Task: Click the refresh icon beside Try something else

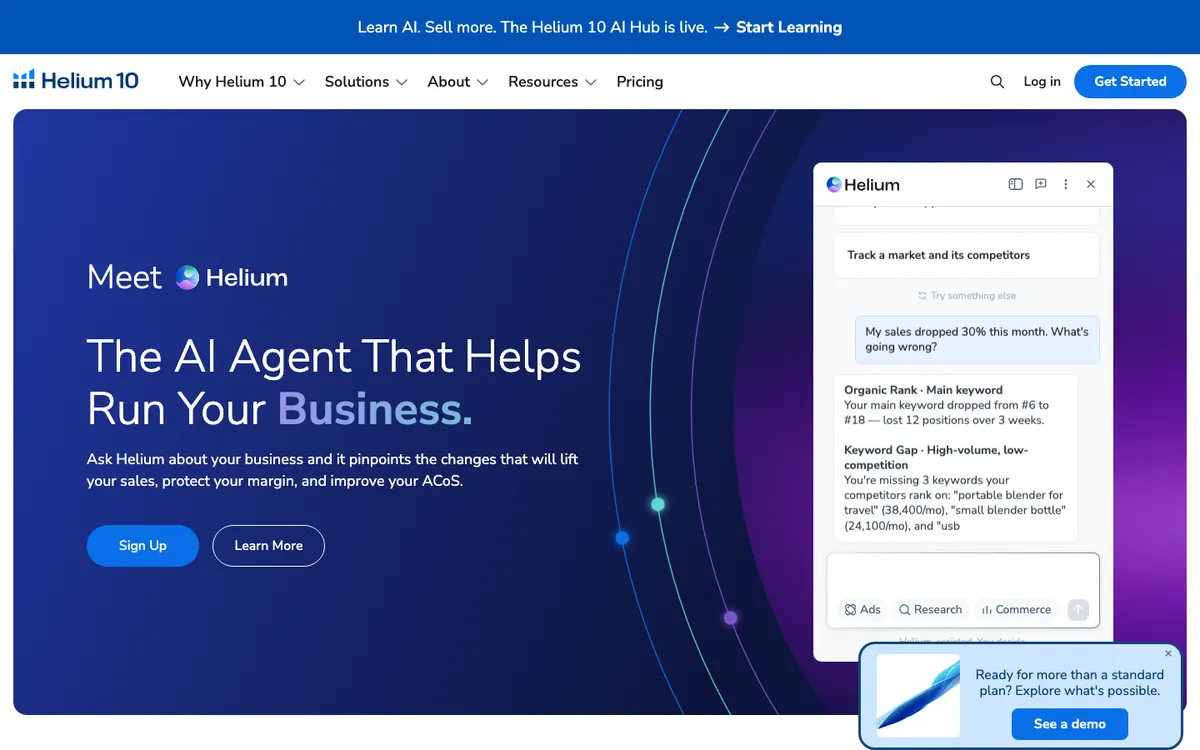Action: [x=923, y=296]
